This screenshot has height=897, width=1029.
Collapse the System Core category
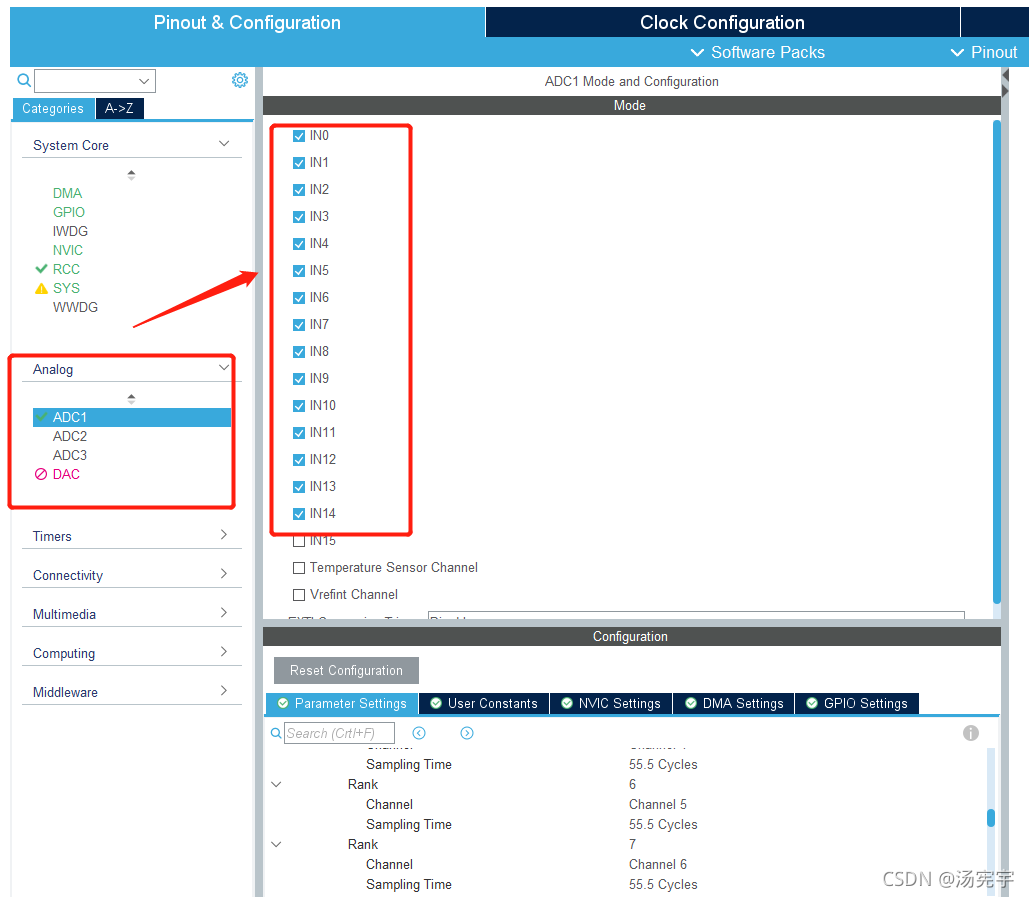[x=224, y=144]
